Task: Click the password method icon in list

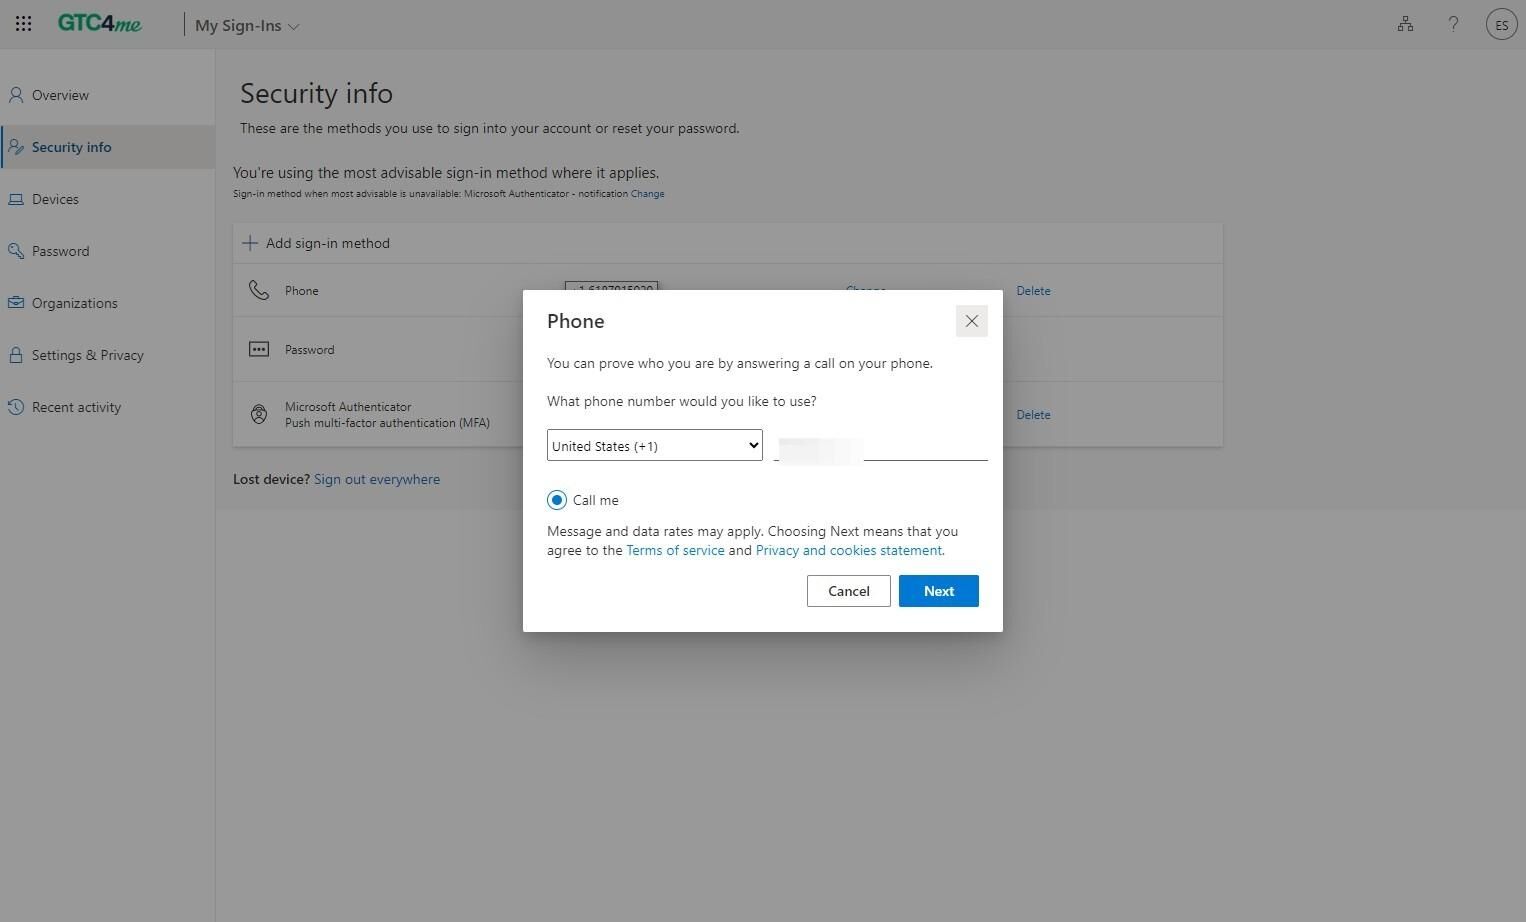Action: tap(259, 349)
